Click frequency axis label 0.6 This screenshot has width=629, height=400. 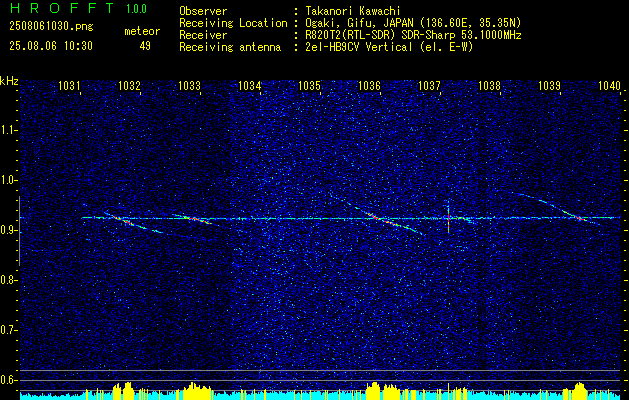pyautogui.click(x=8, y=380)
